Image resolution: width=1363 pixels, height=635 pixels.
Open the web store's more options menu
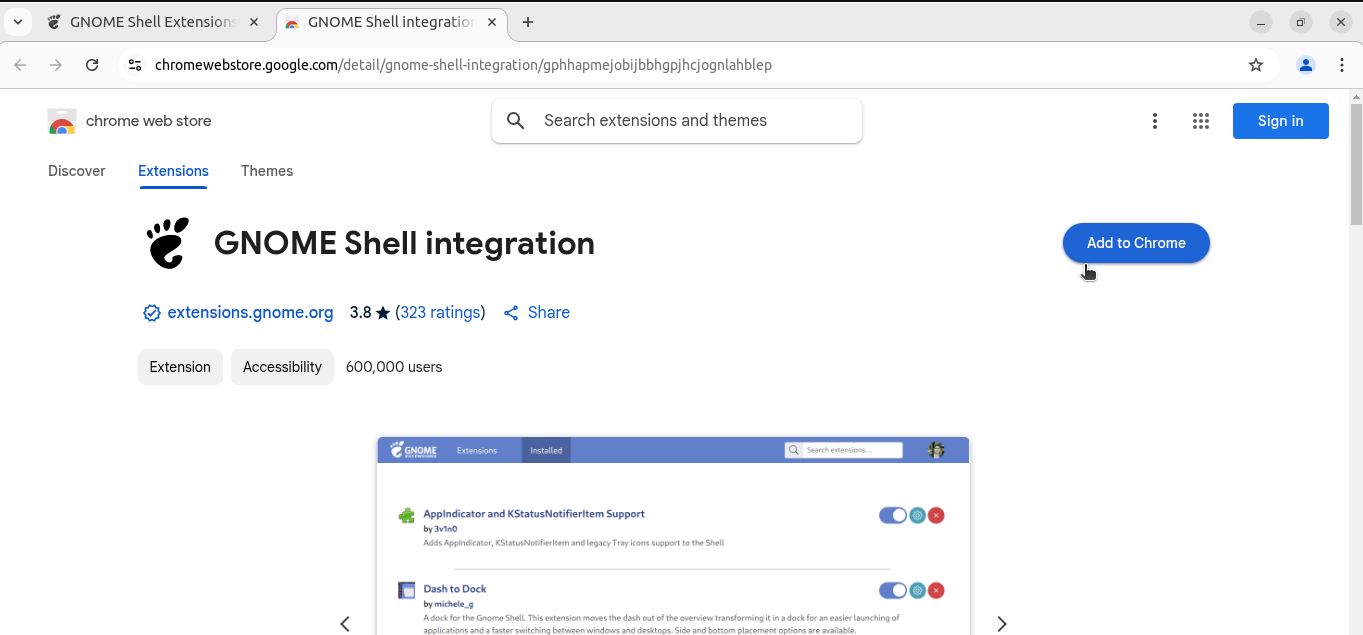(x=1155, y=121)
